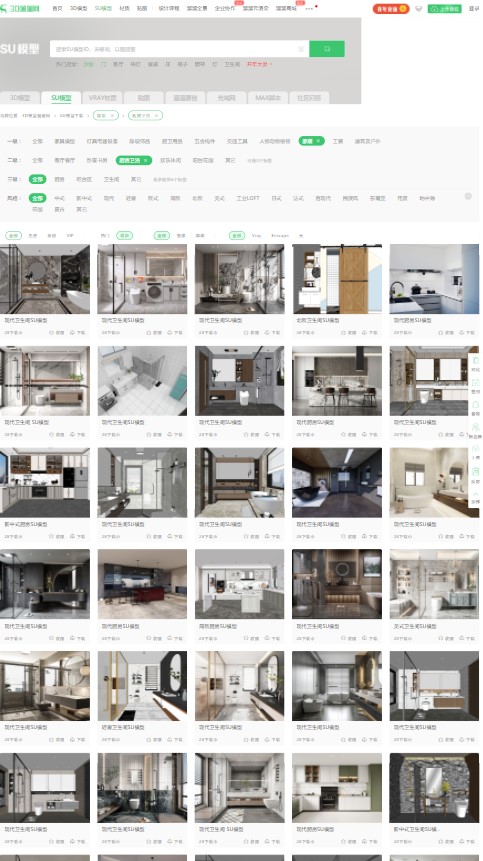The width and height of the screenshot is (483, 861).
Task: Click the camera image-search icon in search box
Action: tap(301, 49)
